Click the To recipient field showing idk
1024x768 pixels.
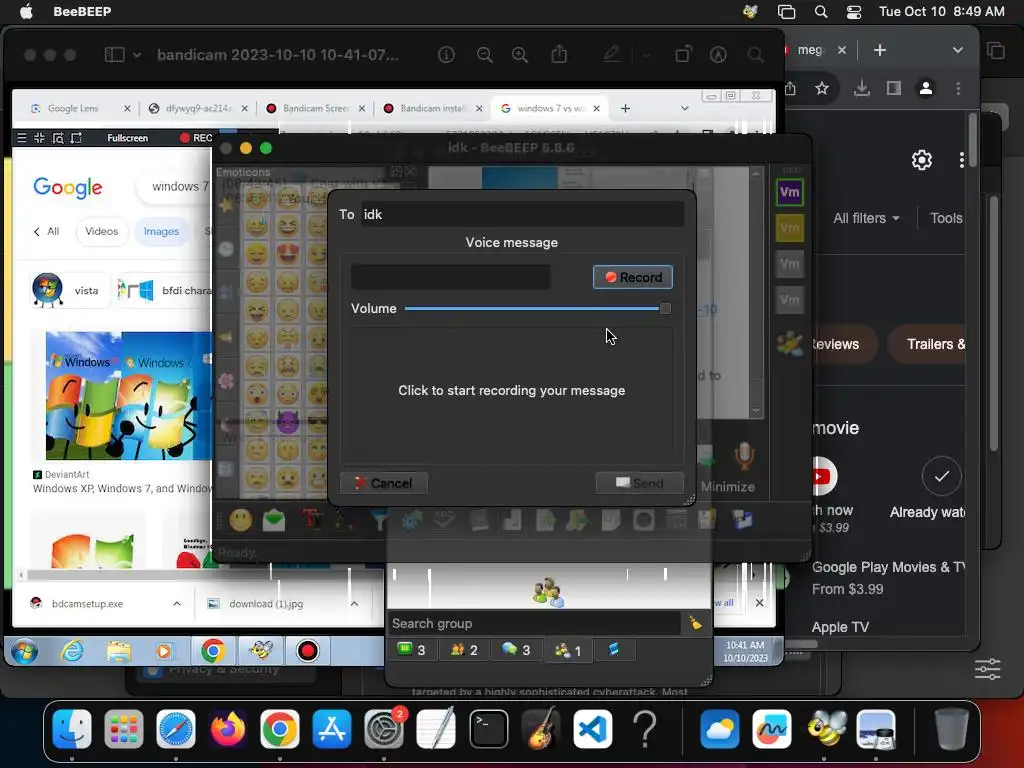(522, 214)
